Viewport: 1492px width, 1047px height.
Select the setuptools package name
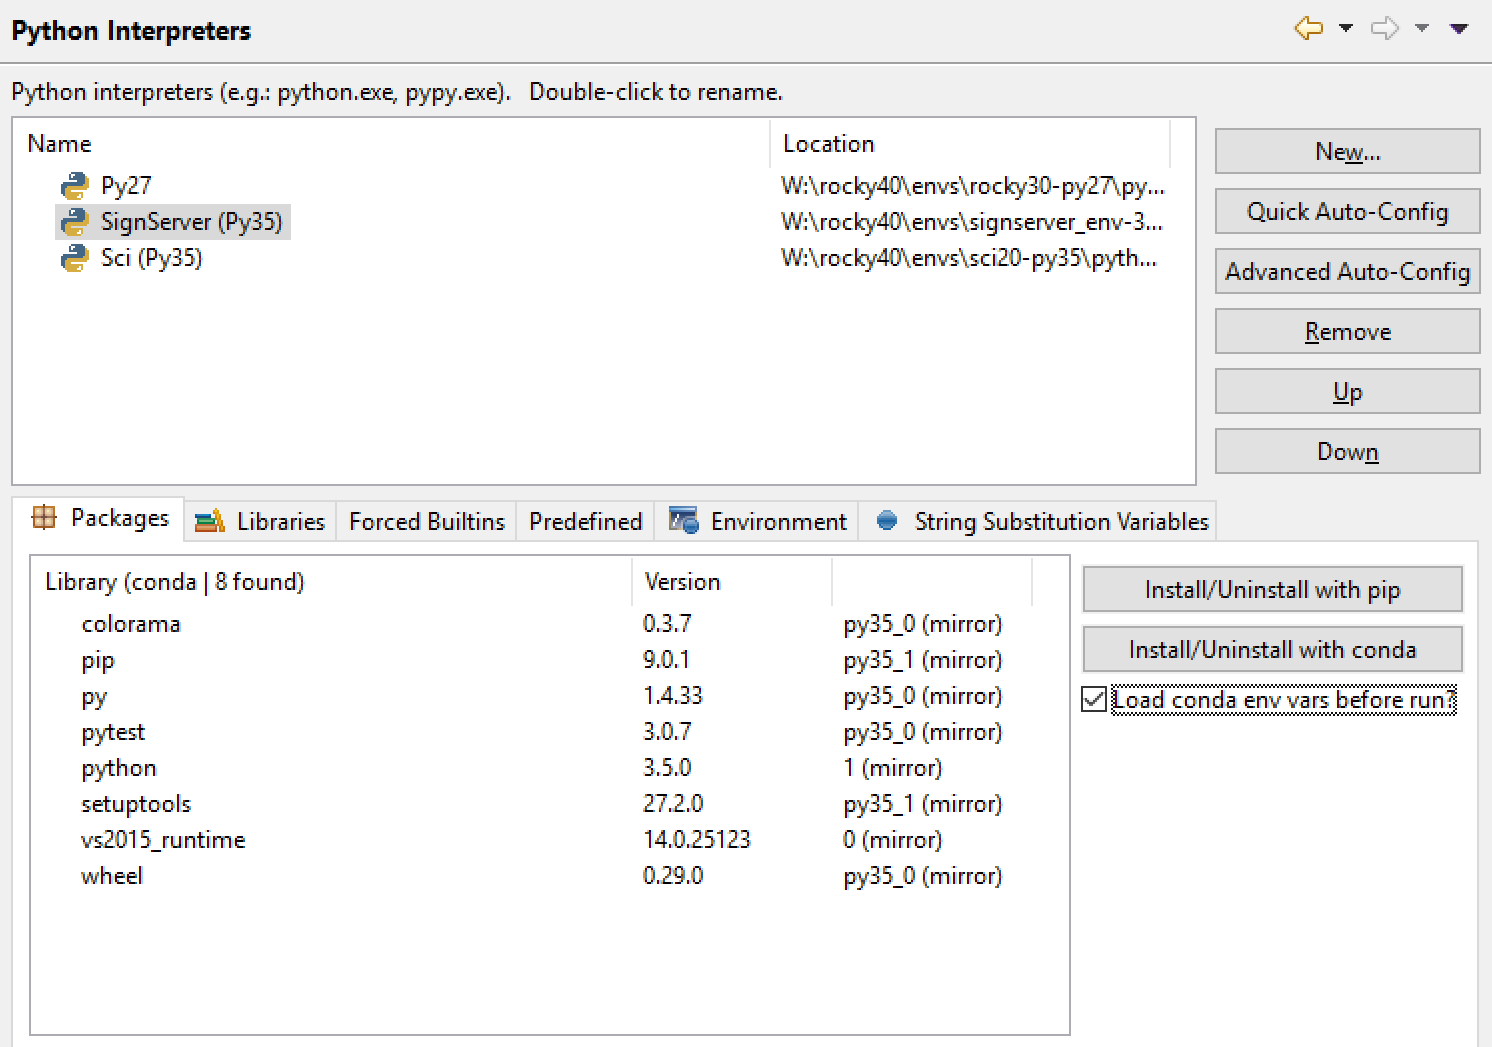tap(136, 804)
